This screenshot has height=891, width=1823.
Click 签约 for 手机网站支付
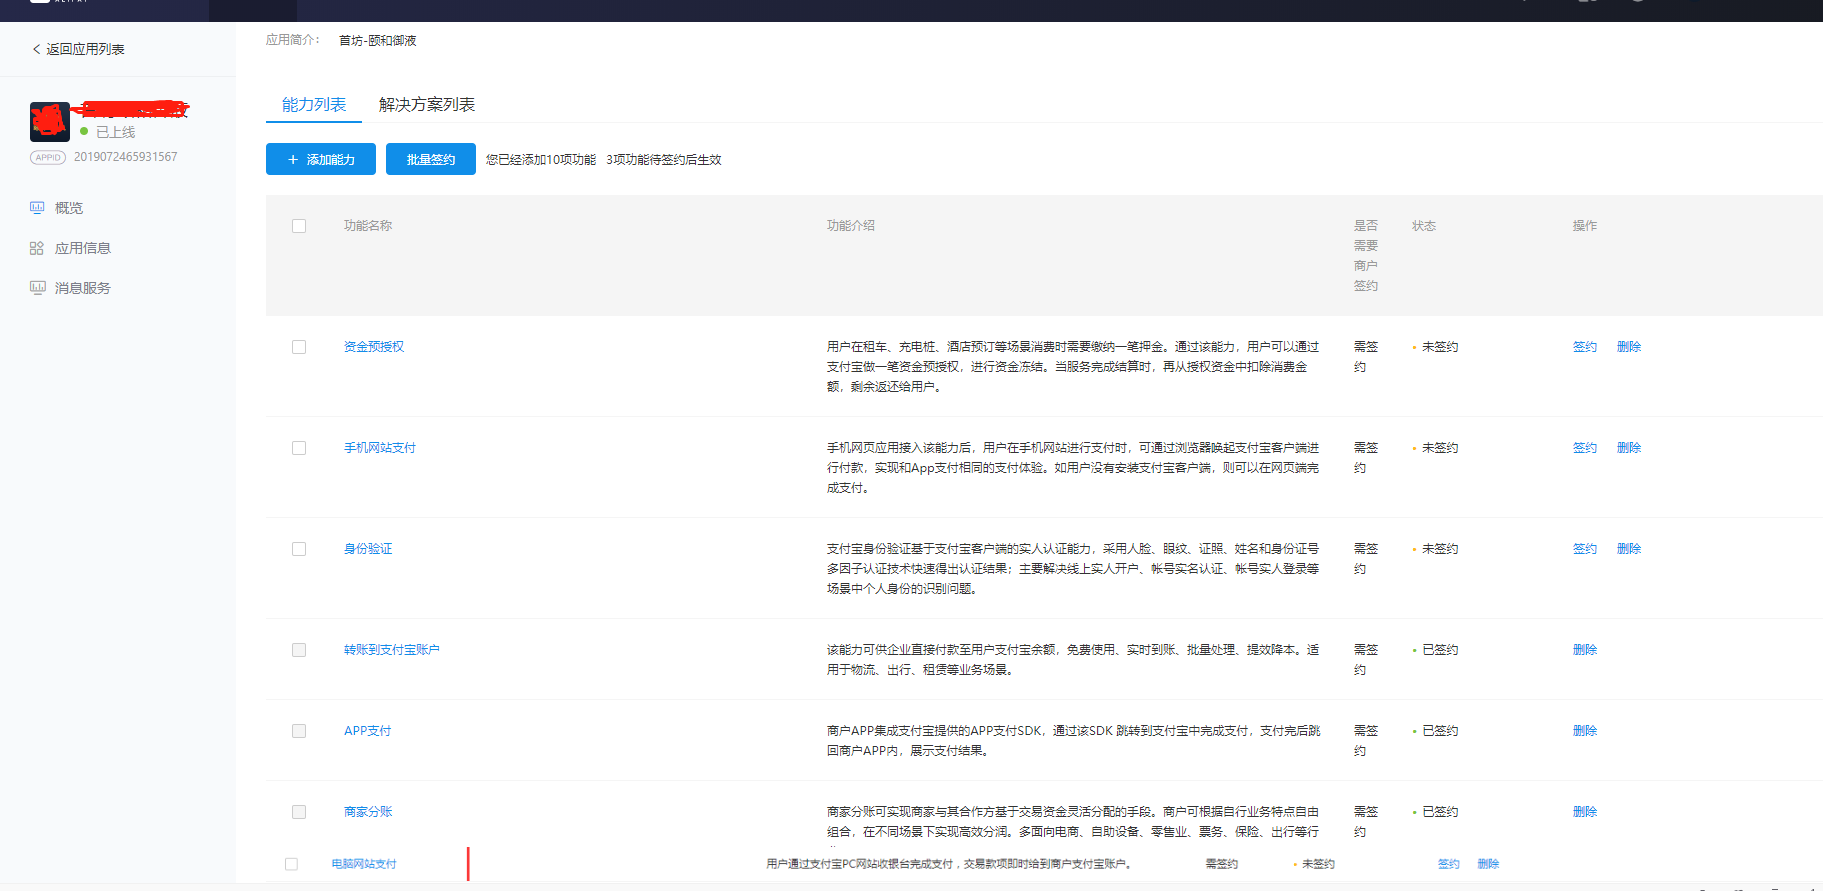1585,448
